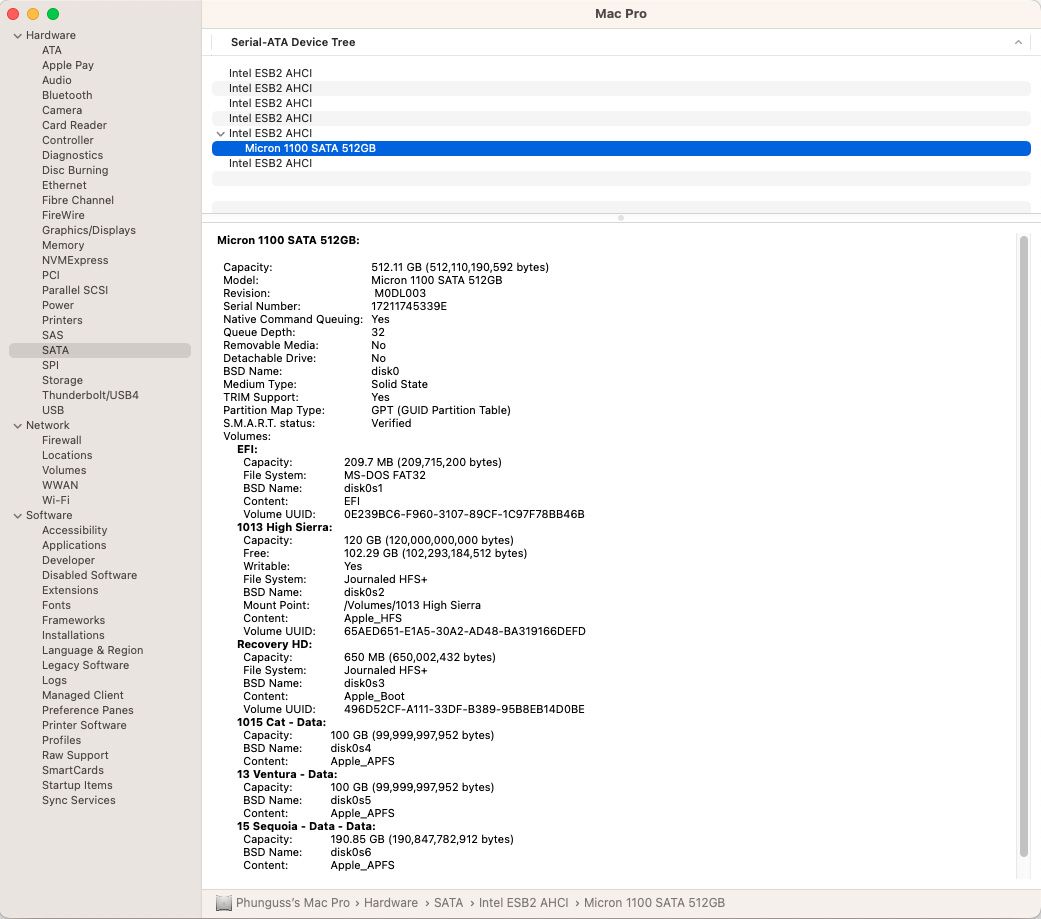Open Thunderbolt/USB4 in the sidebar
This screenshot has height=919, width=1041.
pyautogui.click(x=90, y=395)
